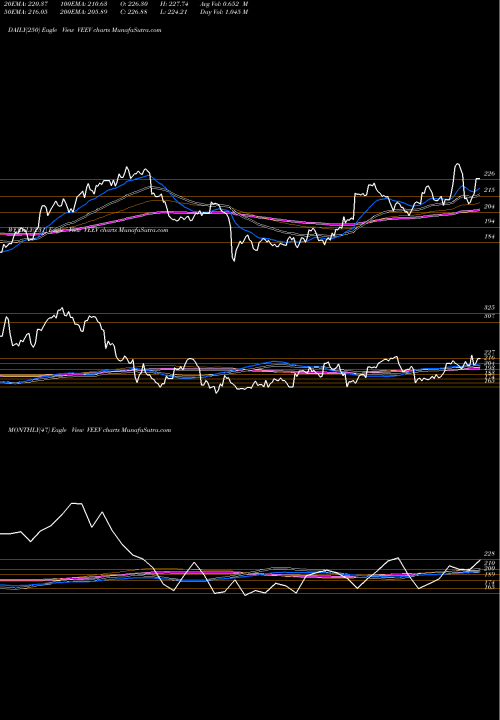The height and width of the screenshot is (720, 500).
Task: Click the 204 price label on daily chart
Action: point(489,206)
